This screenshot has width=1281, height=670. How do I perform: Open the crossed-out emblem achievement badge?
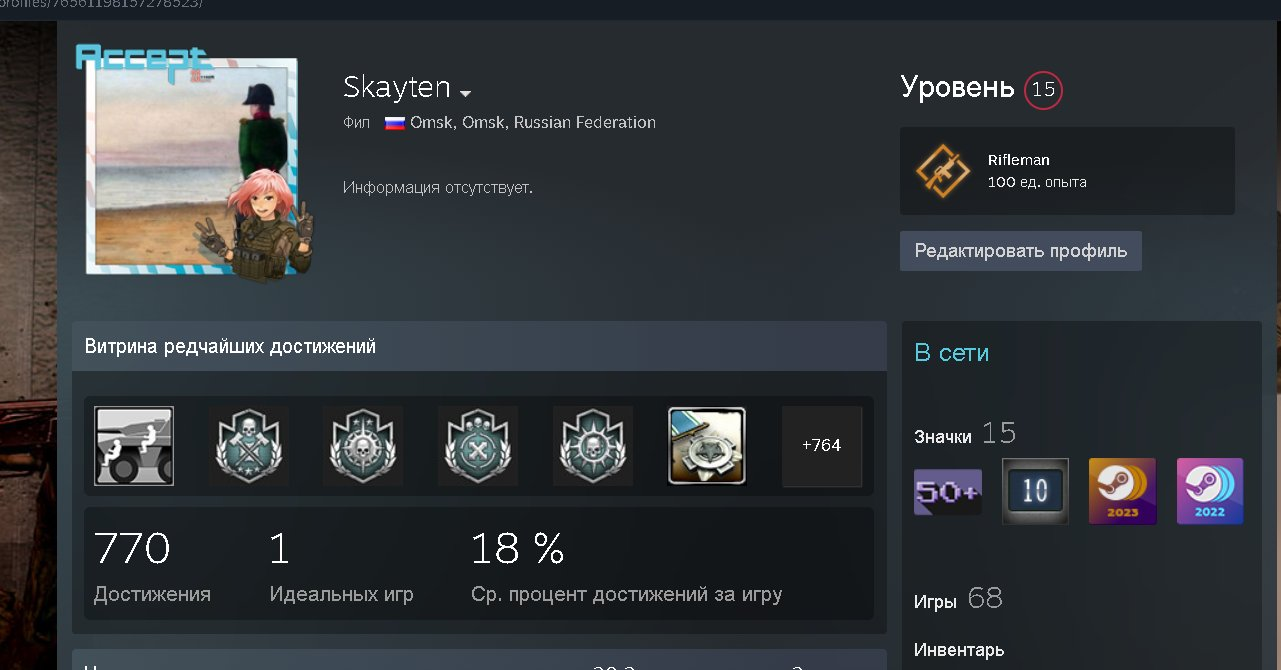[x=478, y=446]
